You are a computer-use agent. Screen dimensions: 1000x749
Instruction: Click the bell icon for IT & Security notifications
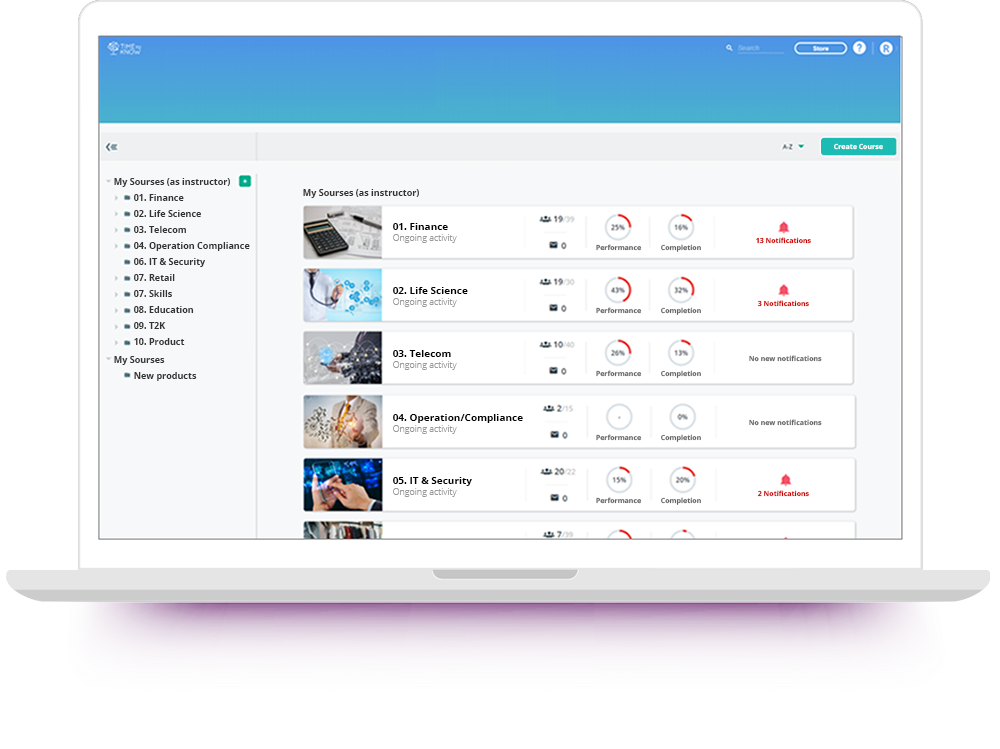tap(783, 478)
